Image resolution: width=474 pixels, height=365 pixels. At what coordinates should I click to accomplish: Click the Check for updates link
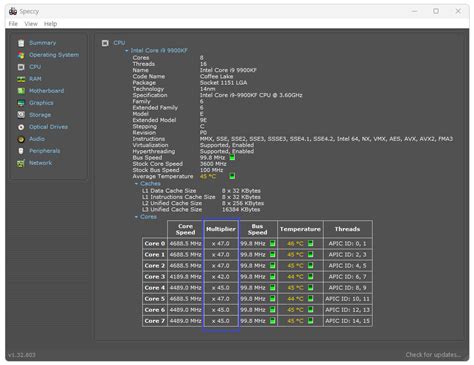(433, 355)
